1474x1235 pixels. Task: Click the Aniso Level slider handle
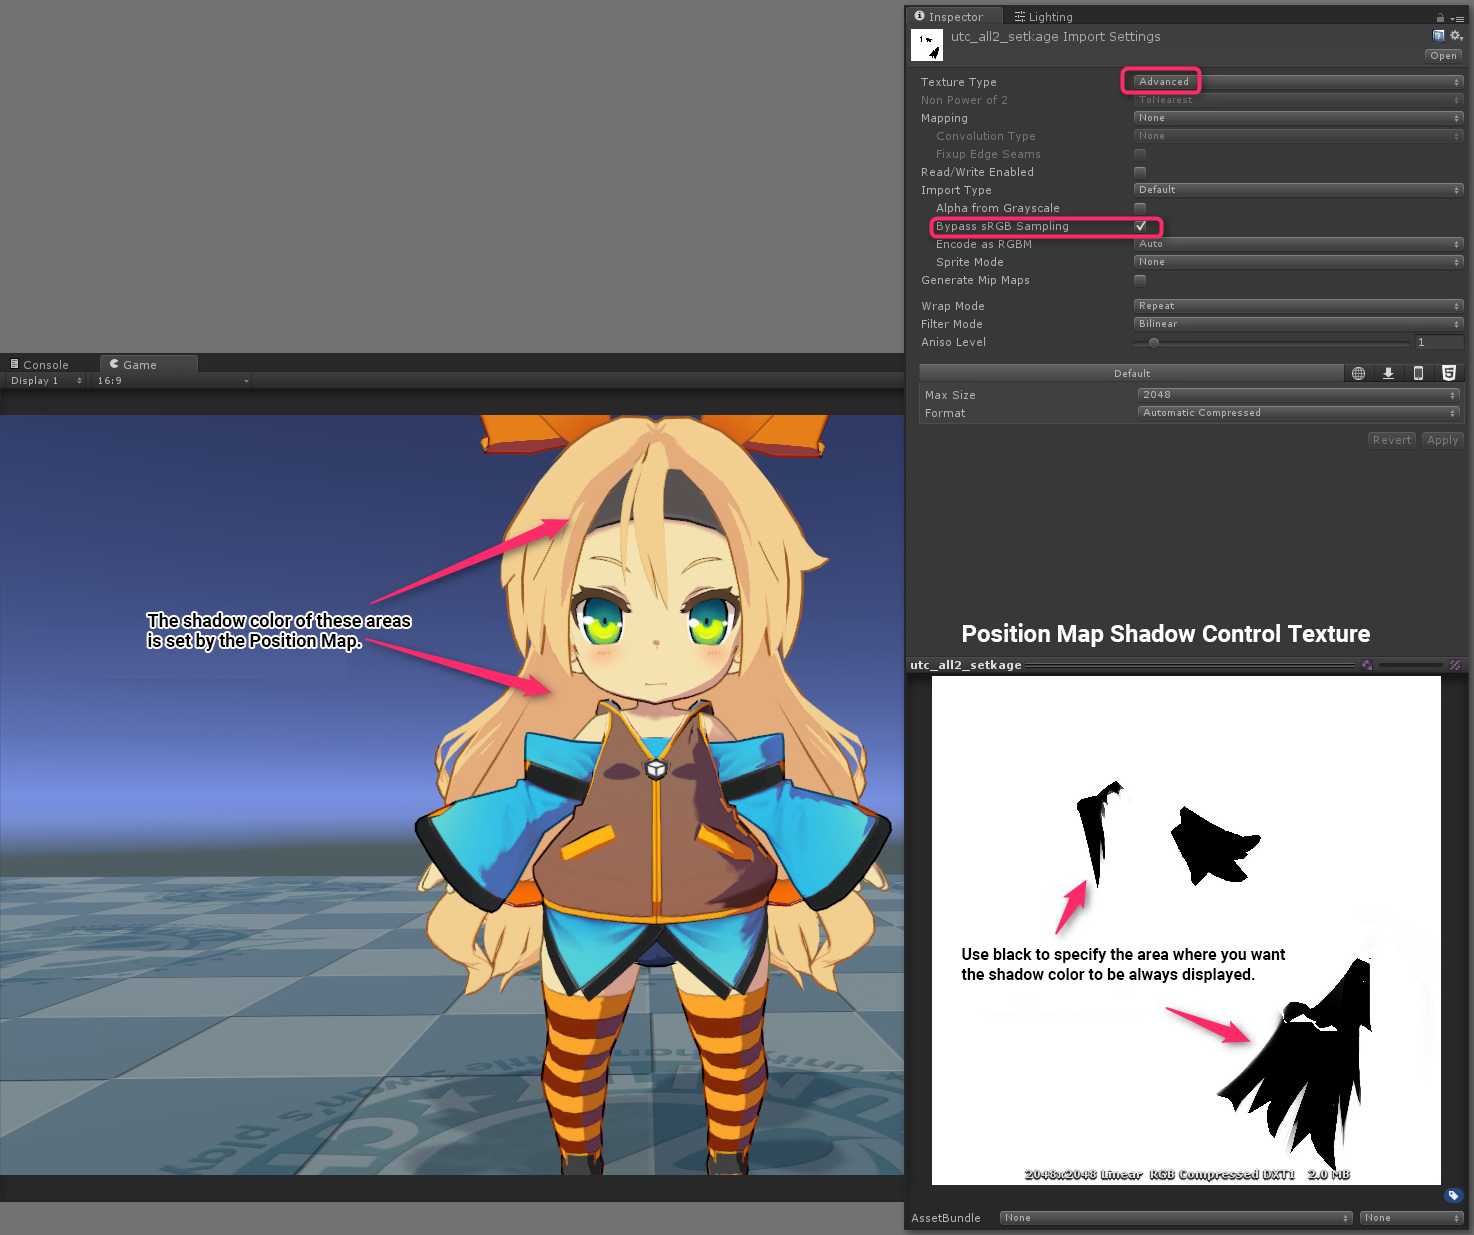(1154, 342)
